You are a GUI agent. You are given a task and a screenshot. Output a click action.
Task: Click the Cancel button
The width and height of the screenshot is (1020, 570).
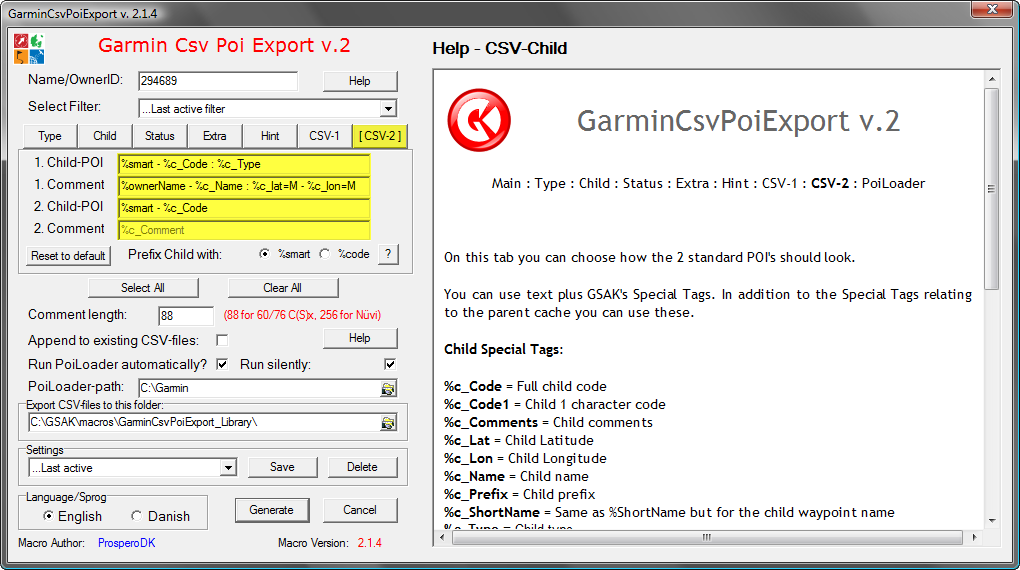pyautogui.click(x=360, y=510)
